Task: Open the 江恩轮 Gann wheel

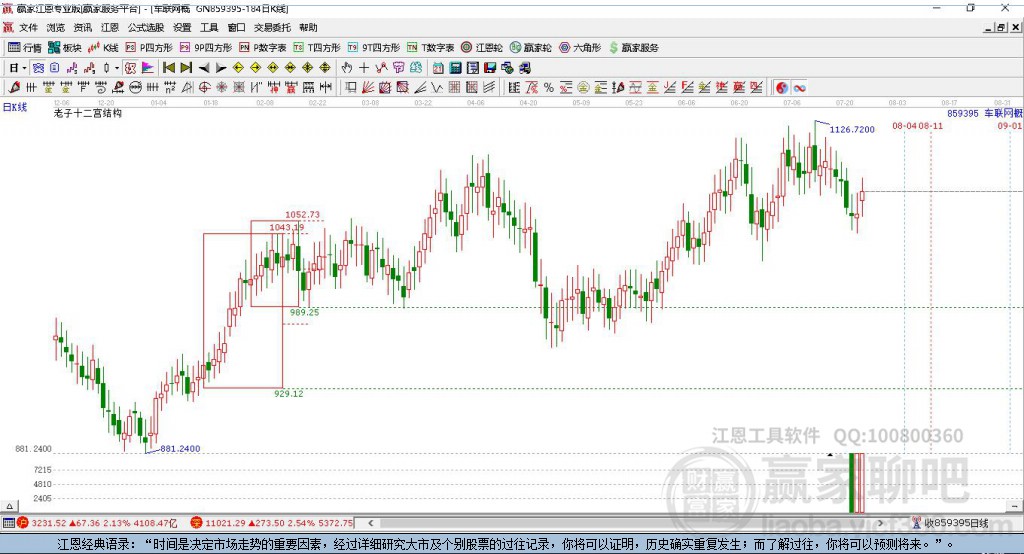Action: (482, 48)
